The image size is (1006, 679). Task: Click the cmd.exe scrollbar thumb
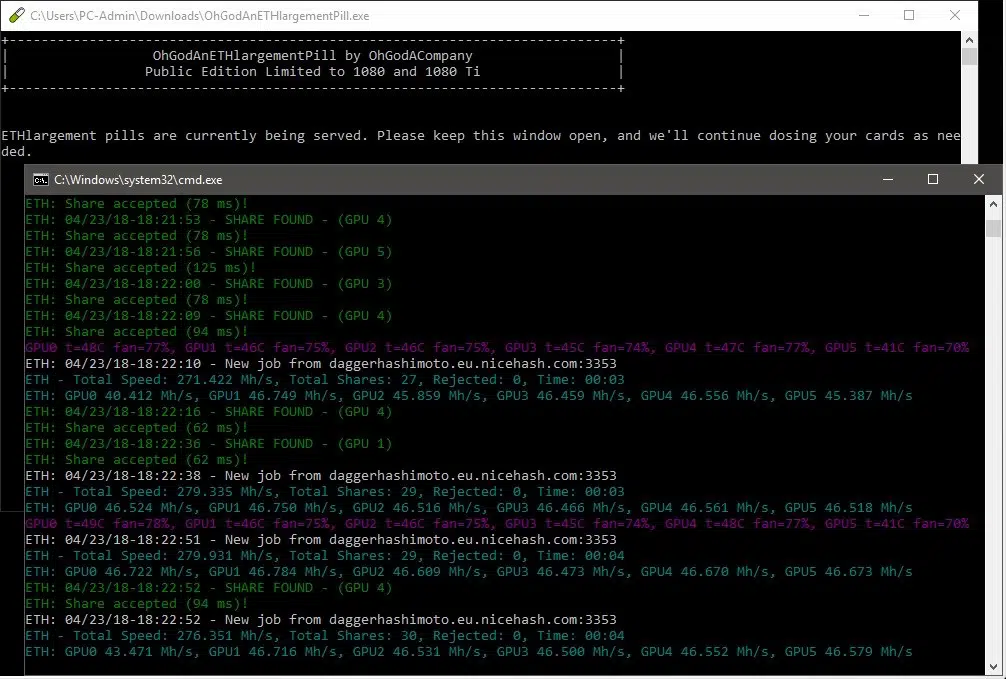(x=993, y=228)
